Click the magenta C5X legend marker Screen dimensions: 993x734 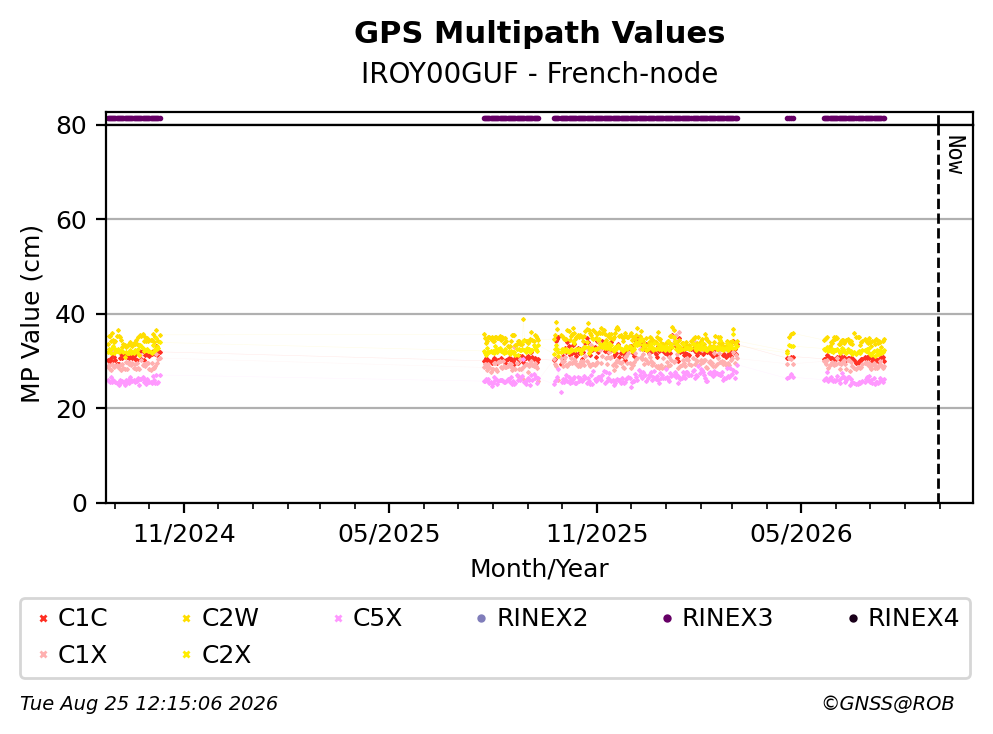(338, 618)
